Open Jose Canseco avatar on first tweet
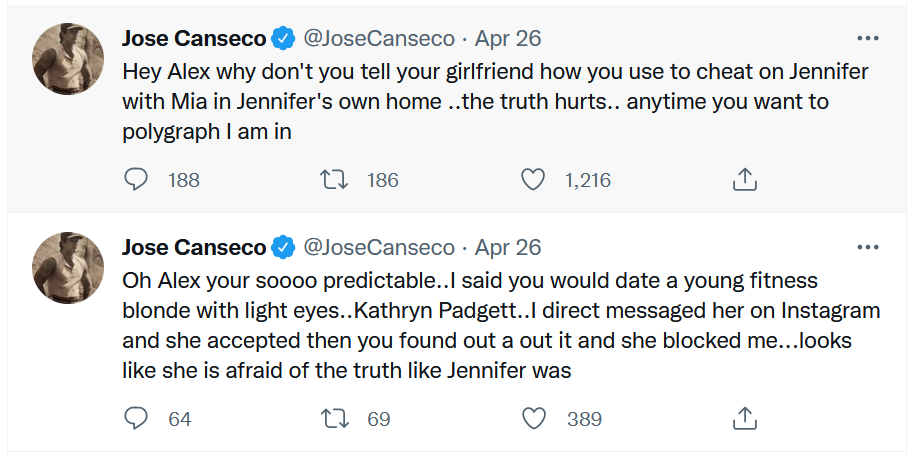Screen dimensions: 907x455 [68, 59]
